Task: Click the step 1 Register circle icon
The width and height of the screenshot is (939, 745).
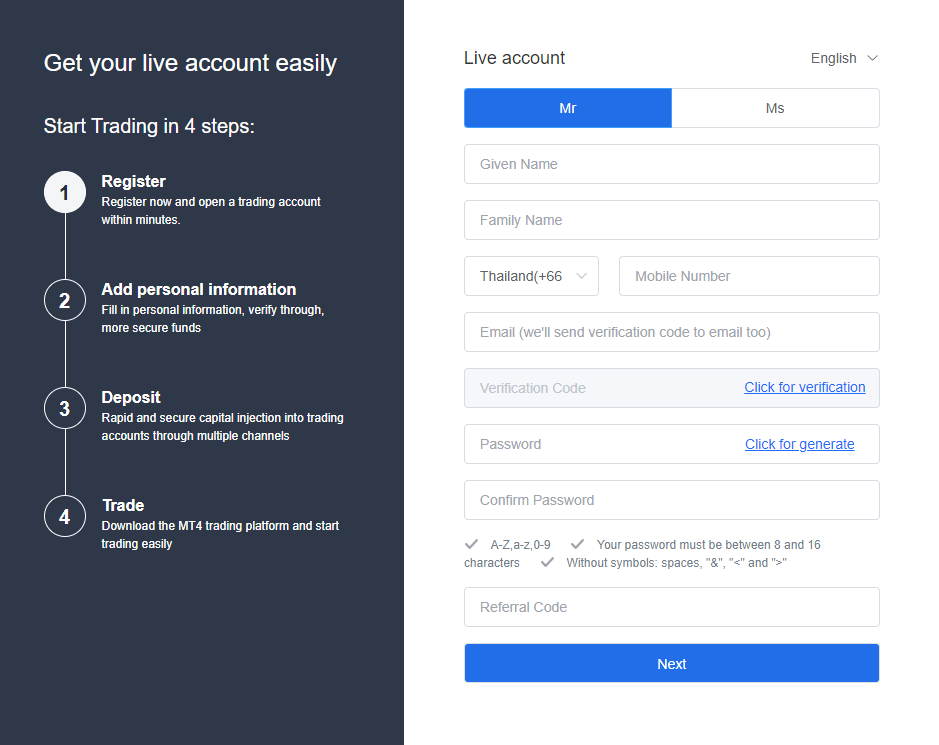Action: pos(65,192)
